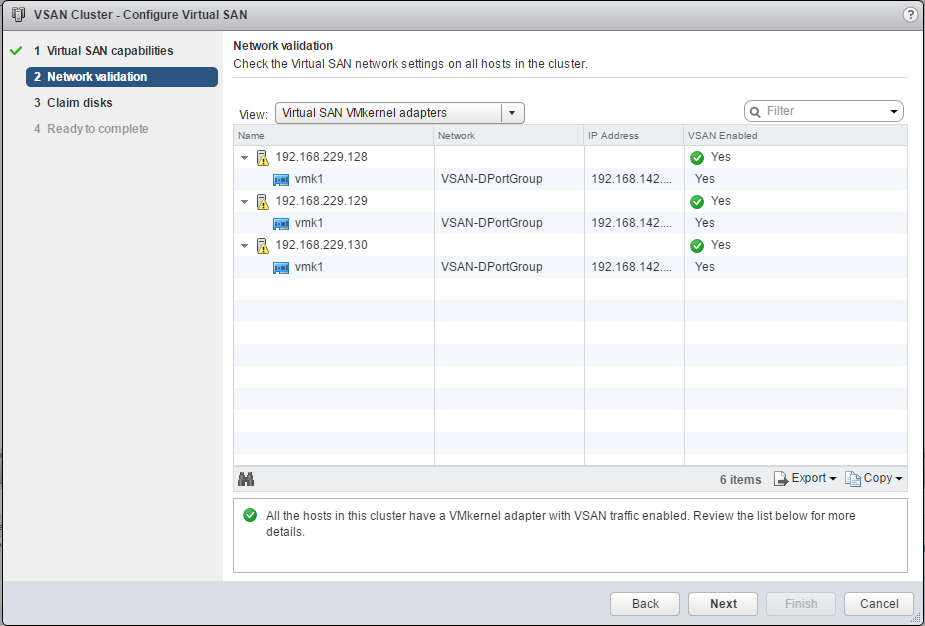Viewport: 925px width, 626px height.
Task: Click the Next button
Action: (x=723, y=604)
